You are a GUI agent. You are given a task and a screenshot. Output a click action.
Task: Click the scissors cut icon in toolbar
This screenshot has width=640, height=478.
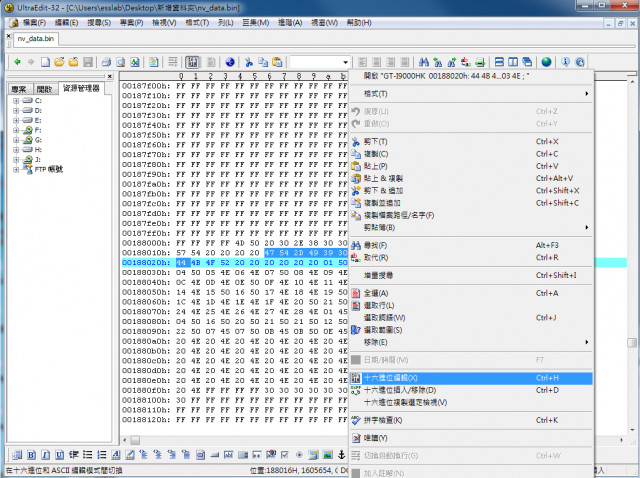249,62
